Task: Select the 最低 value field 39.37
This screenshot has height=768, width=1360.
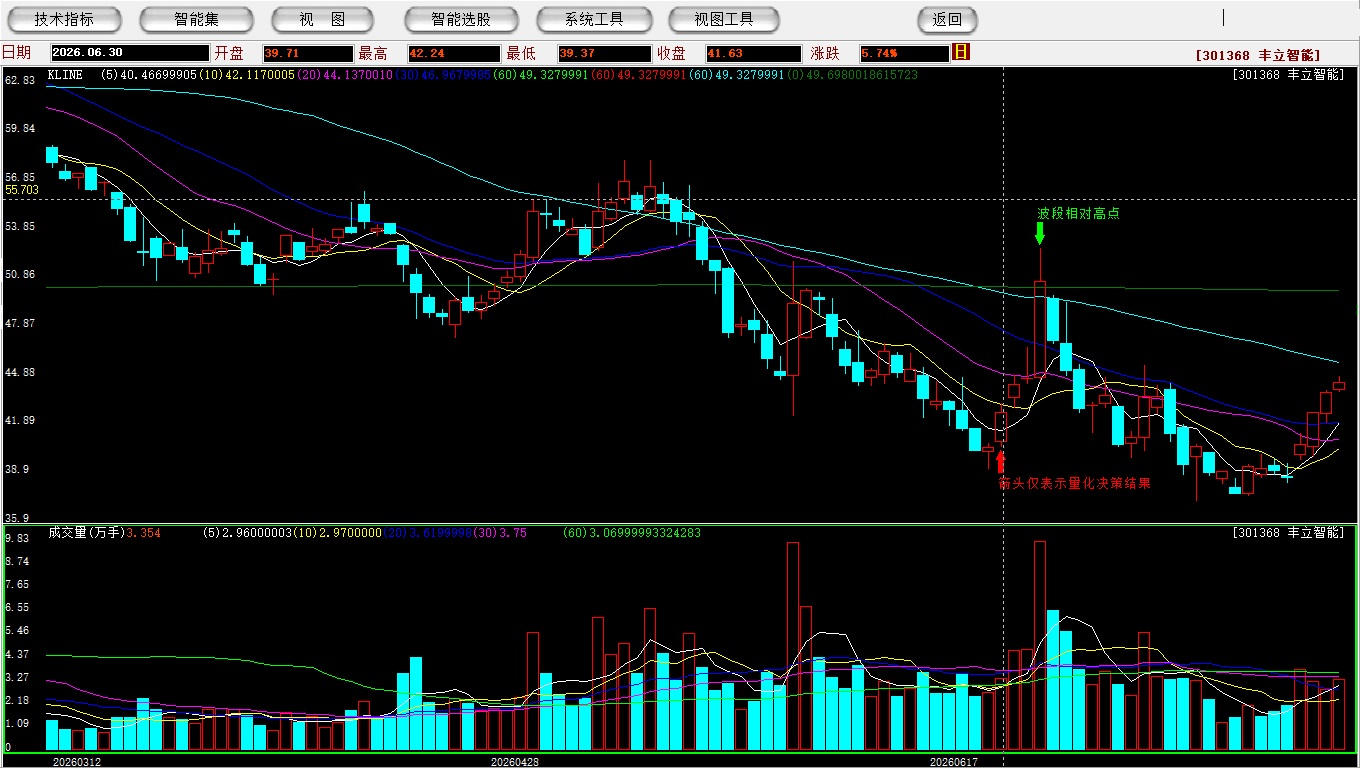Action: point(605,53)
